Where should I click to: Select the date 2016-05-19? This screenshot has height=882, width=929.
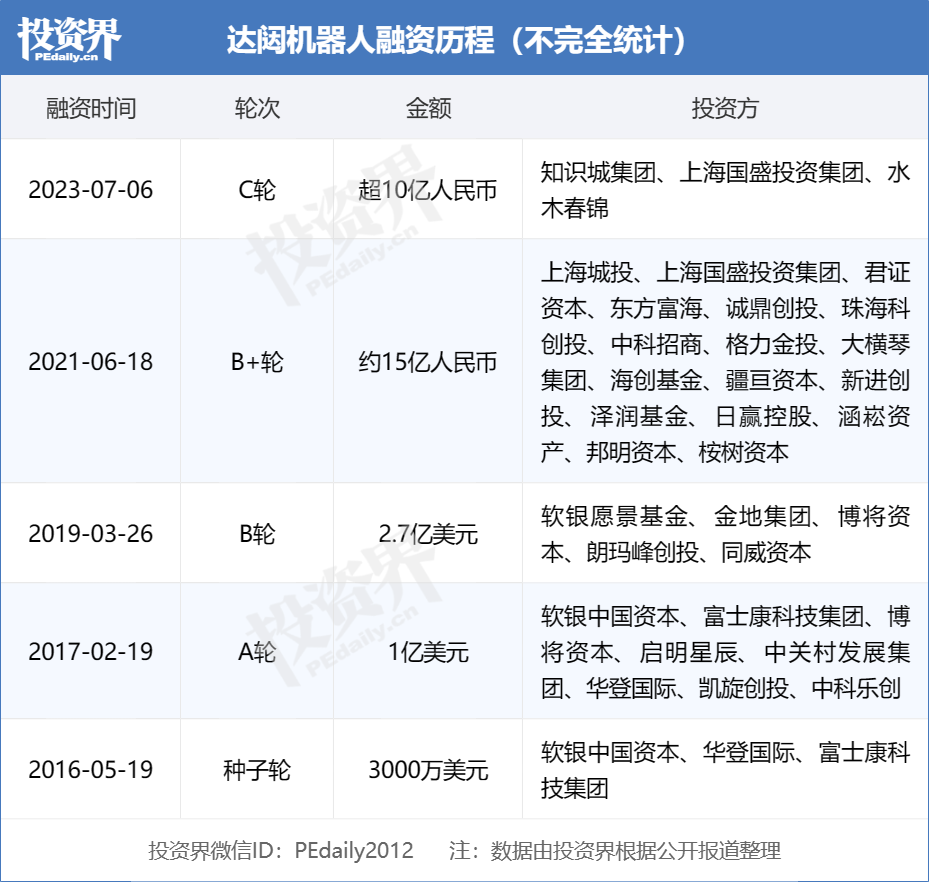91,769
